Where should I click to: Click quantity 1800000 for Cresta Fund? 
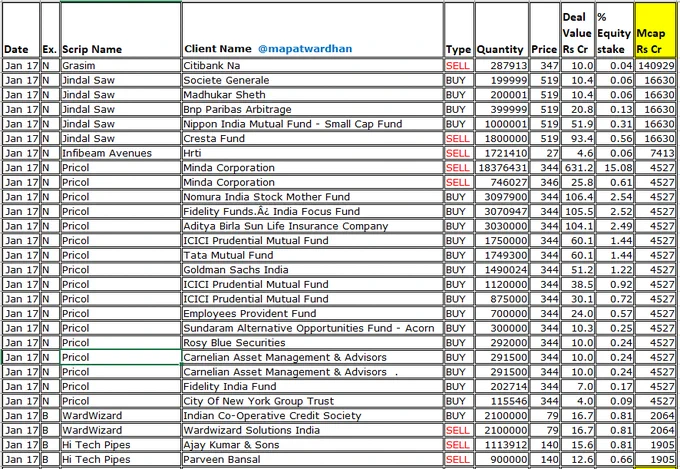pyautogui.click(x=502, y=138)
